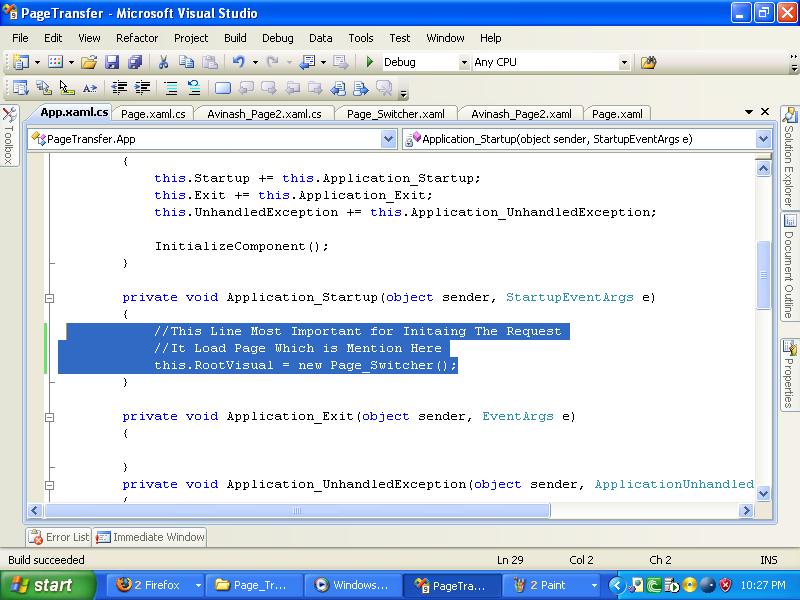Image resolution: width=800 pixels, height=600 pixels.
Task: Open the Navigate Backward history dropdown
Action: coord(323,62)
